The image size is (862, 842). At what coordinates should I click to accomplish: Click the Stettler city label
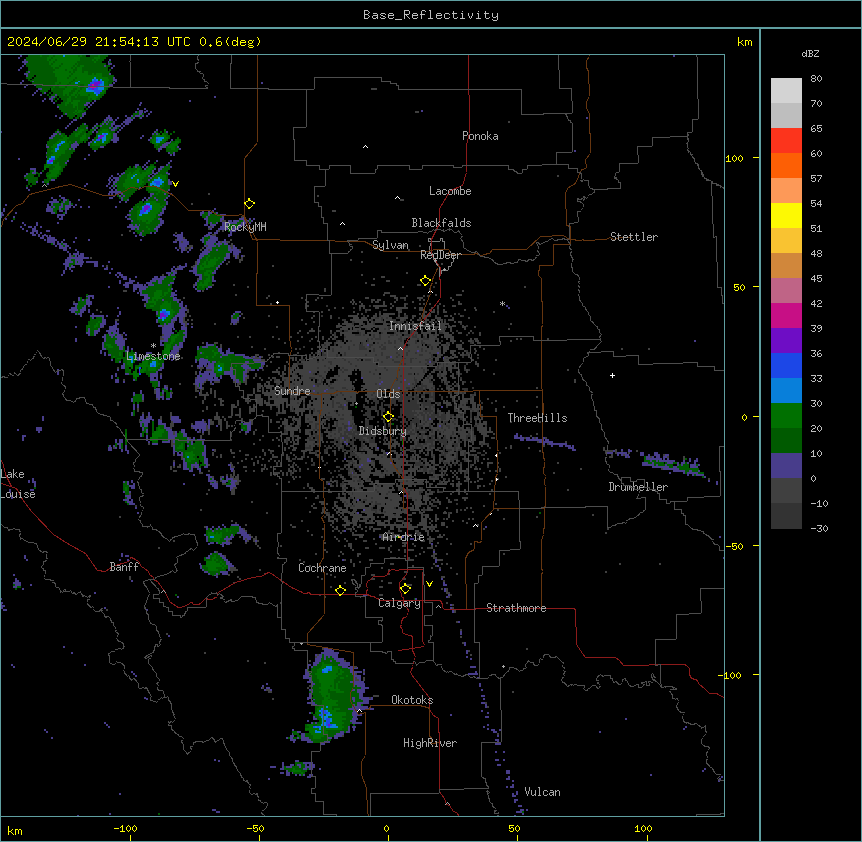point(634,237)
